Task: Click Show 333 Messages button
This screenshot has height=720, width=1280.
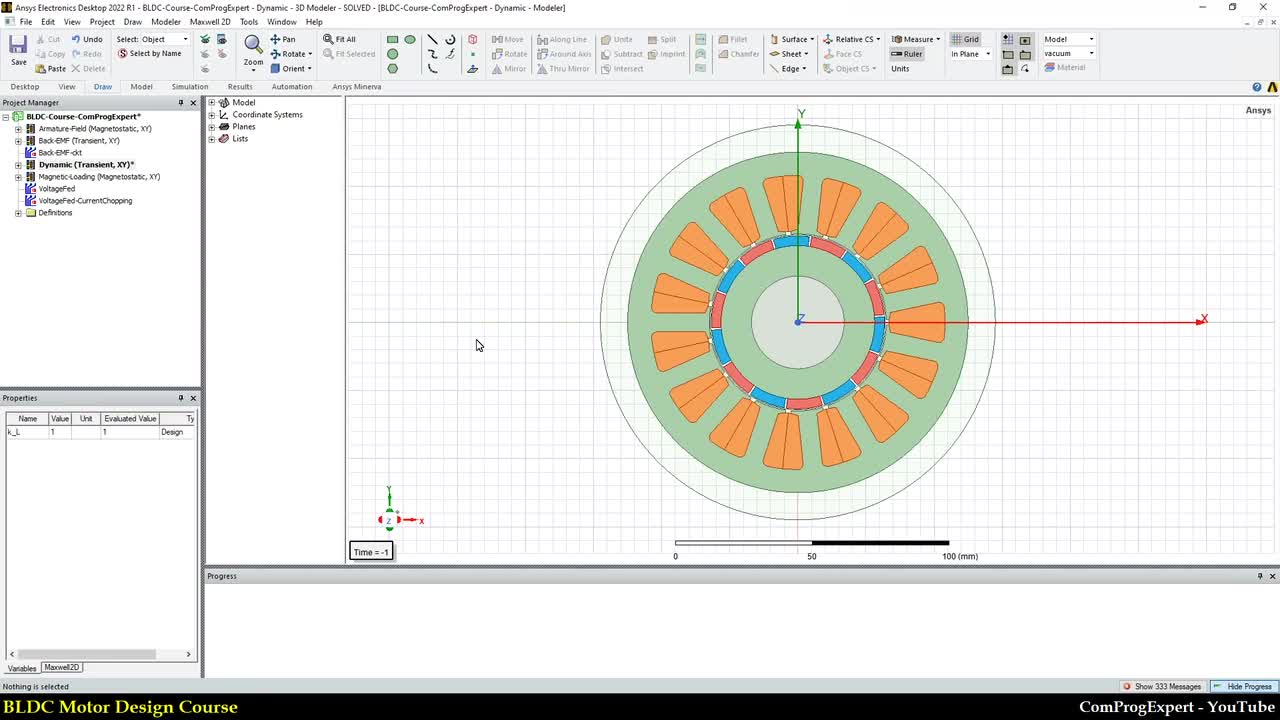Action: (1162, 687)
